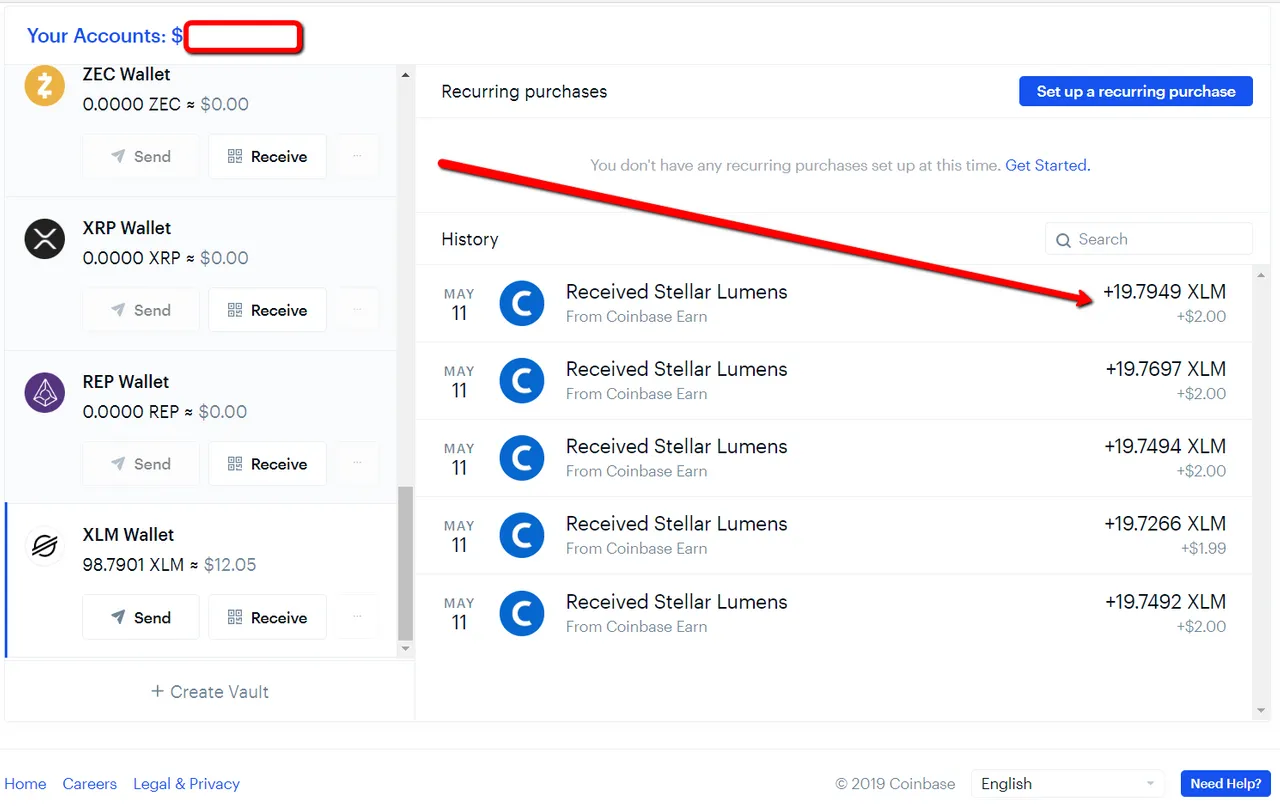Send from the REP Wallet
Screen dimensions: 1280x808
pos(141,464)
